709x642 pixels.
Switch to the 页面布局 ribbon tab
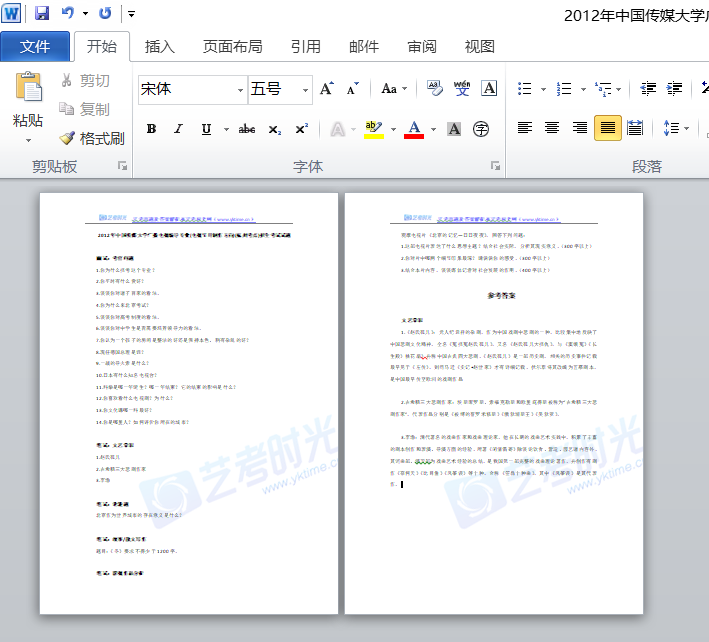click(x=232, y=46)
